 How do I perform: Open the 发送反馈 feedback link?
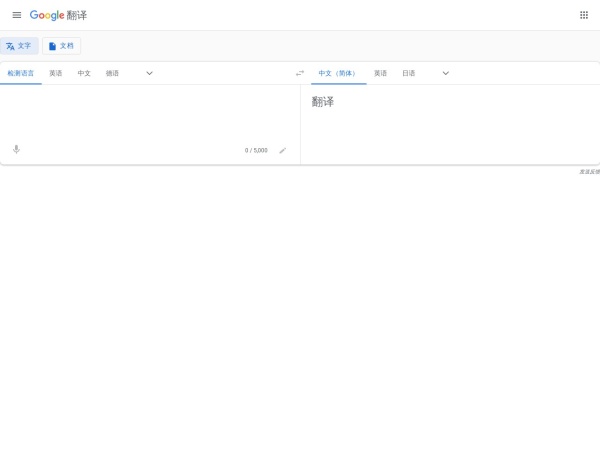[x=589, y=172]
